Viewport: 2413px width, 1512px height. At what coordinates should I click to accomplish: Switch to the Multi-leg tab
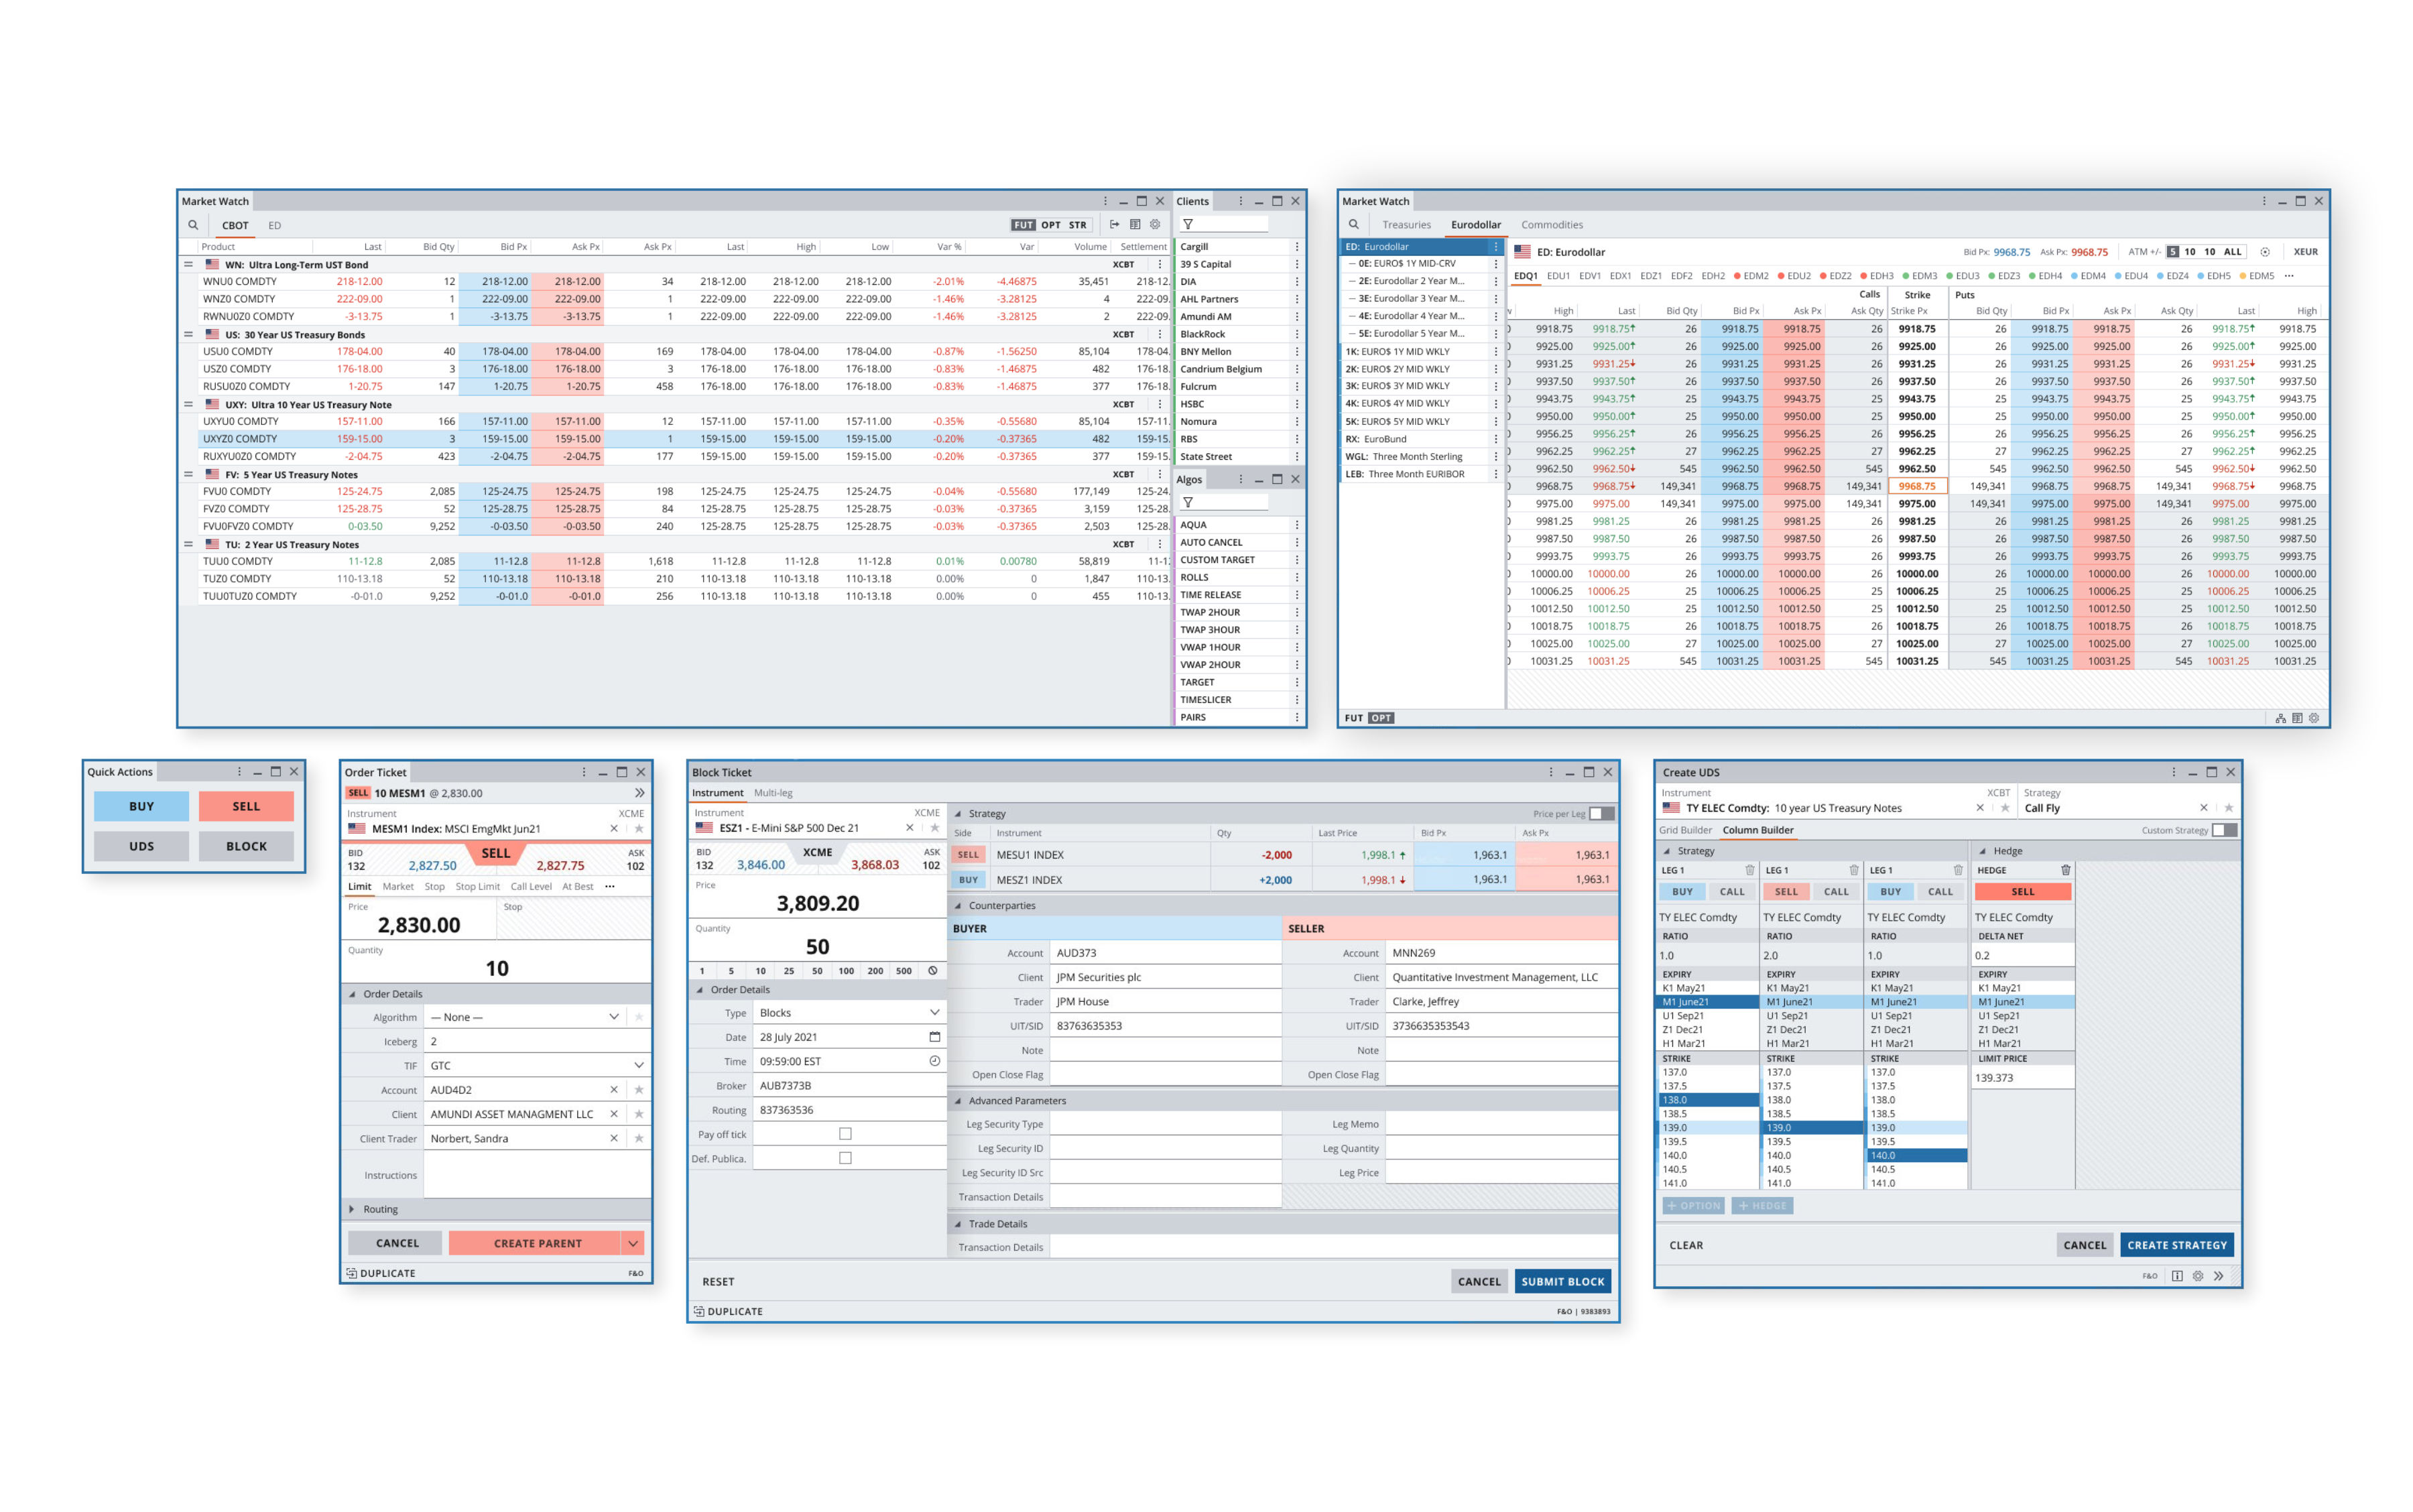772,793
